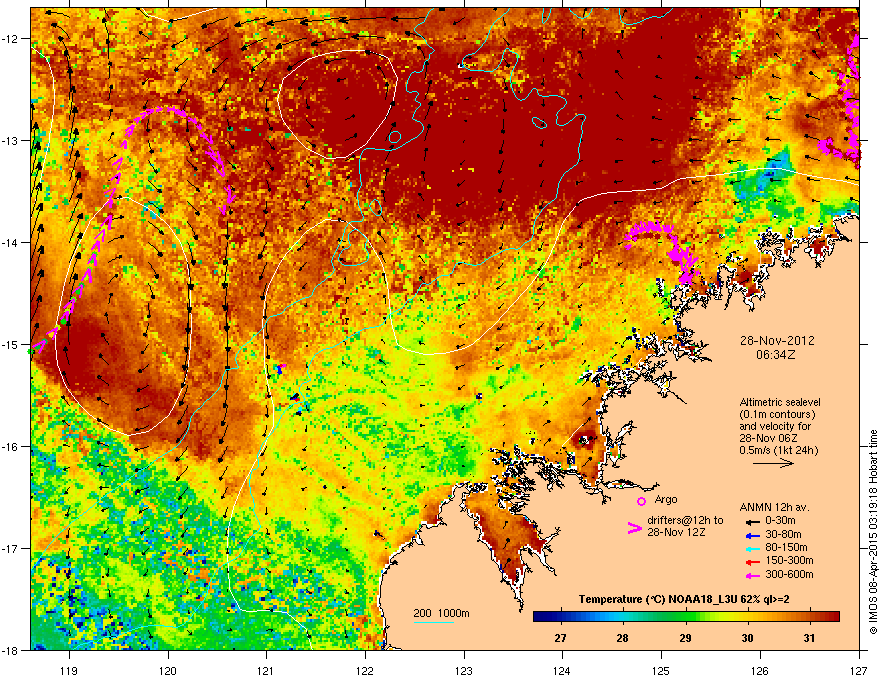Image resolution: width=880 pixels, height=680 pixels.
Task: Click the blue 30-80m arrow legend symbol
Action: 753,535
